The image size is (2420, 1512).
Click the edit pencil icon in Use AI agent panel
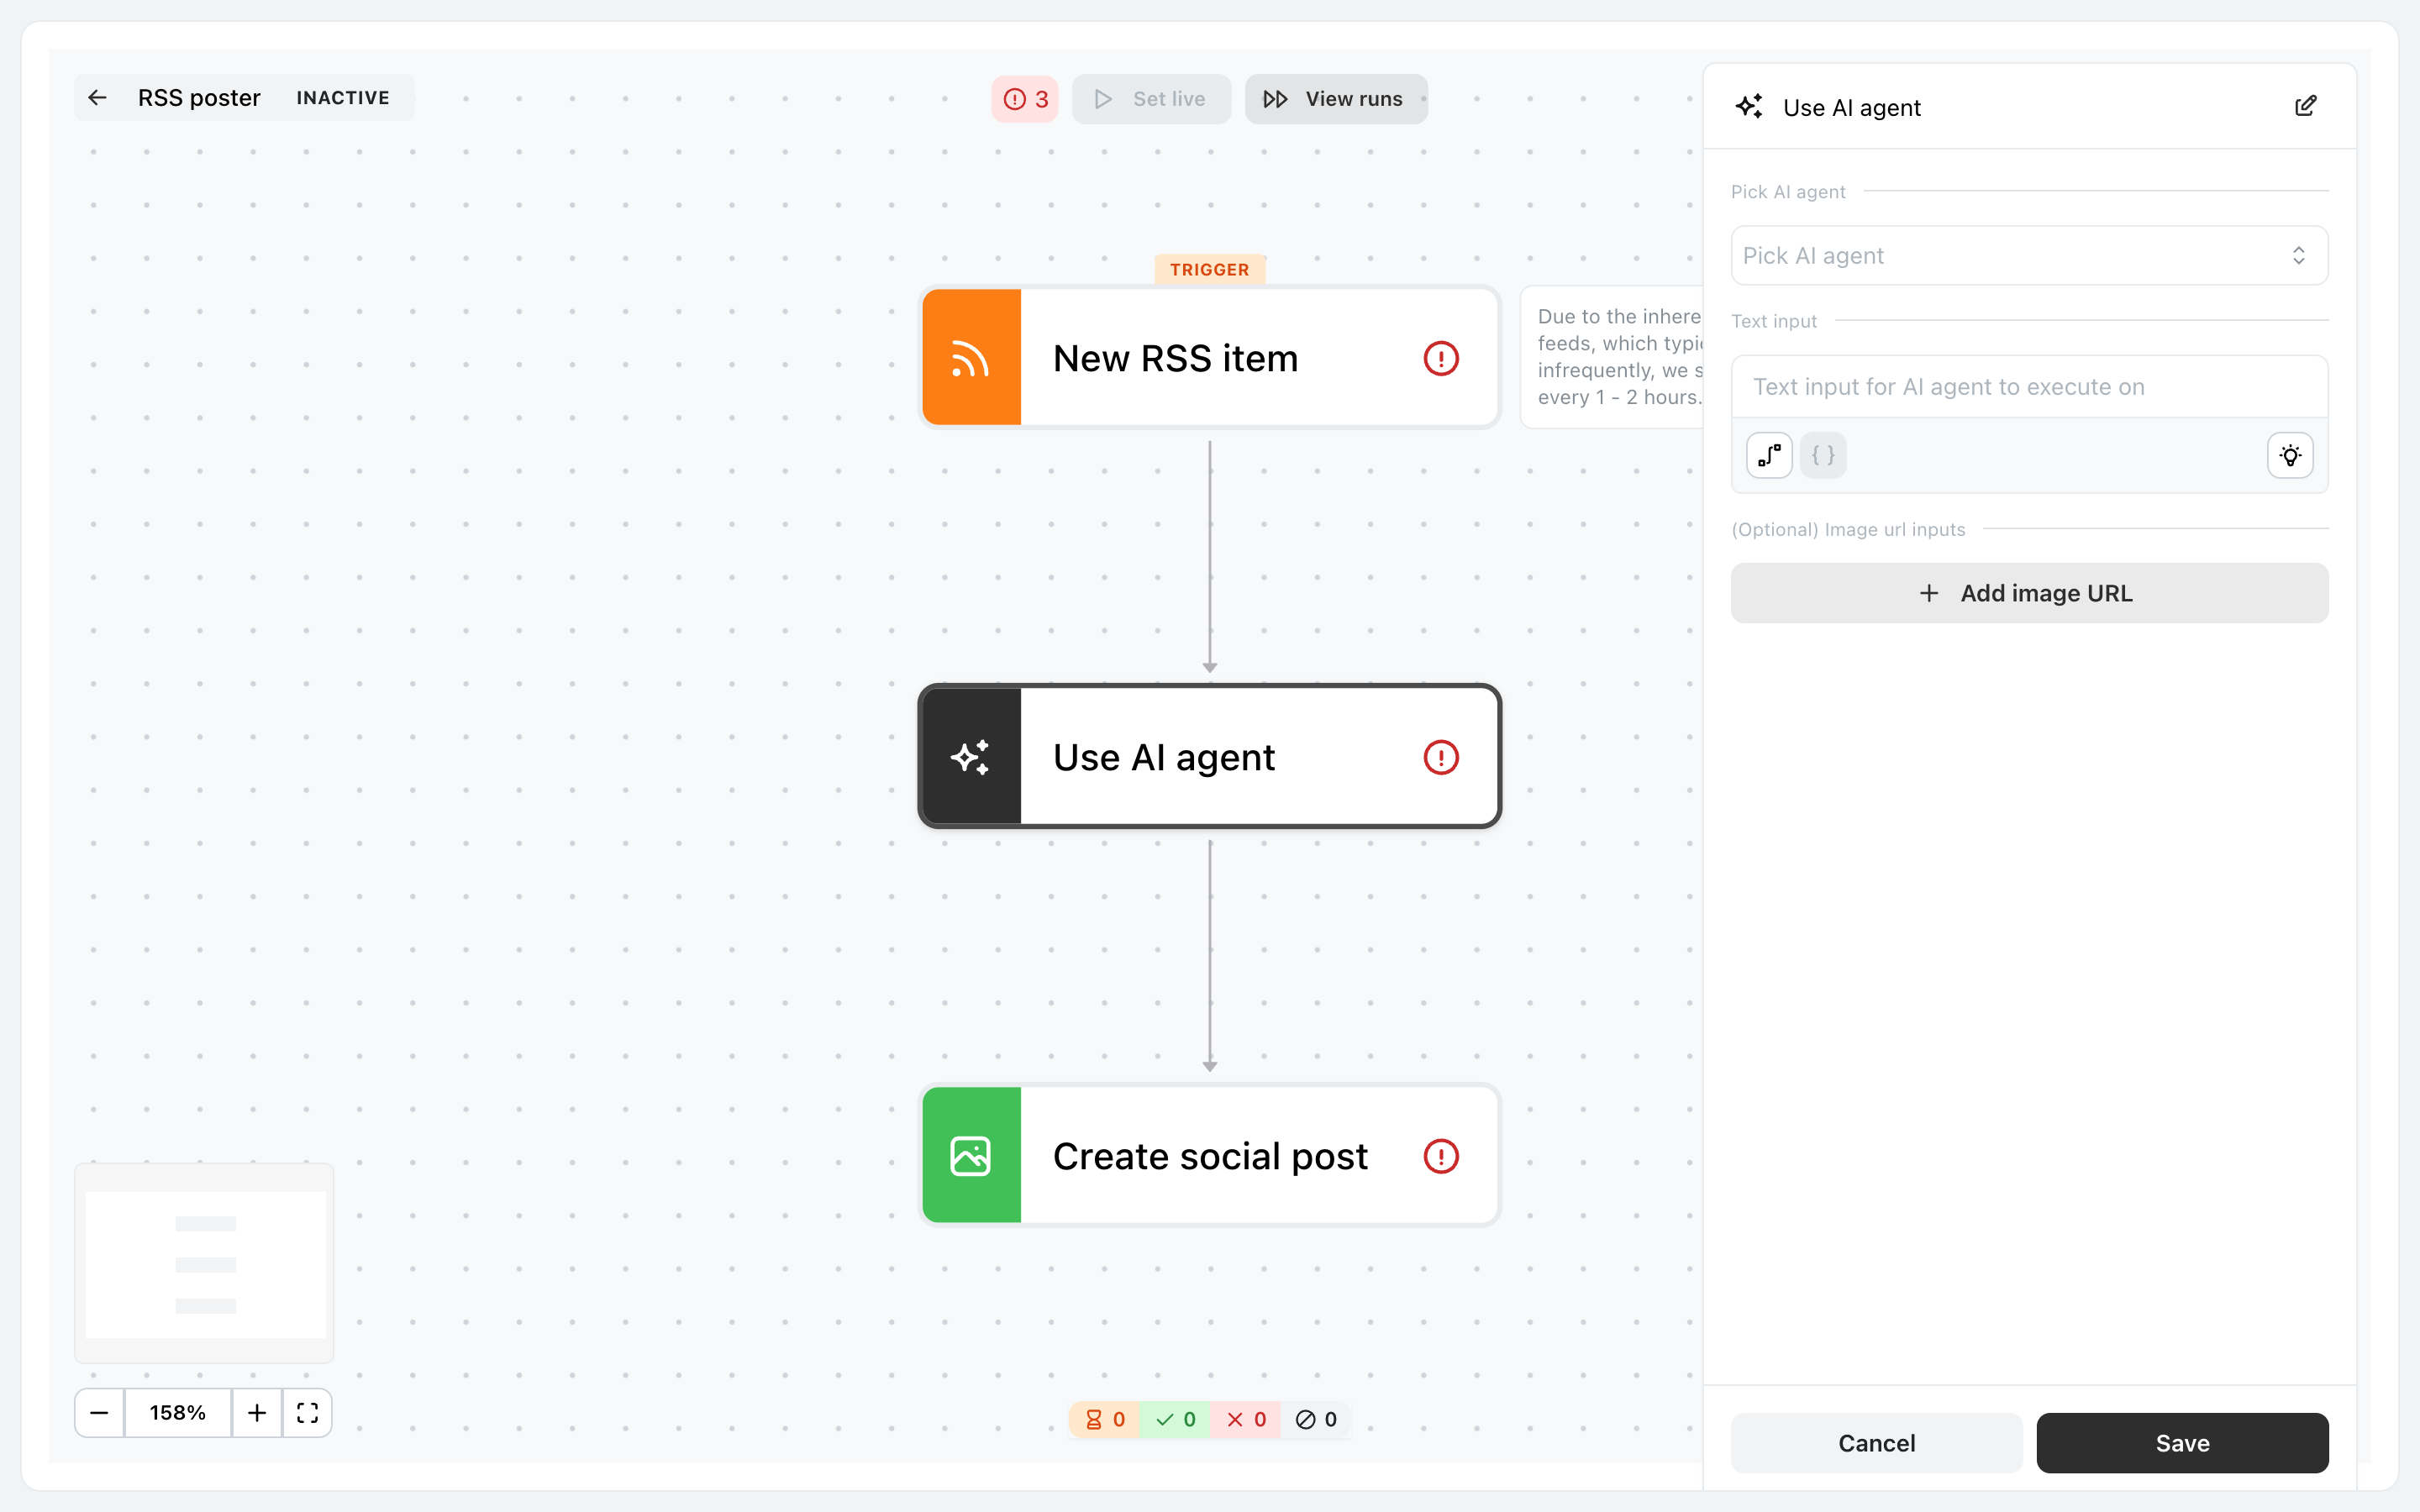point(2306,106)
